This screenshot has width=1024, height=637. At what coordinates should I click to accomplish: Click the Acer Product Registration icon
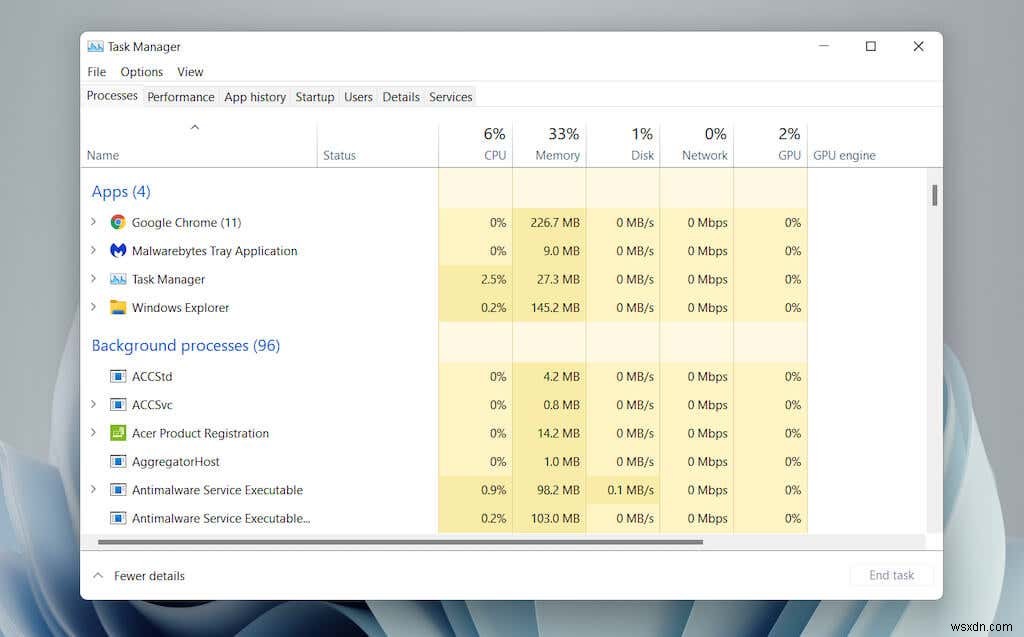pyautogui.click(x=117, y=433)
